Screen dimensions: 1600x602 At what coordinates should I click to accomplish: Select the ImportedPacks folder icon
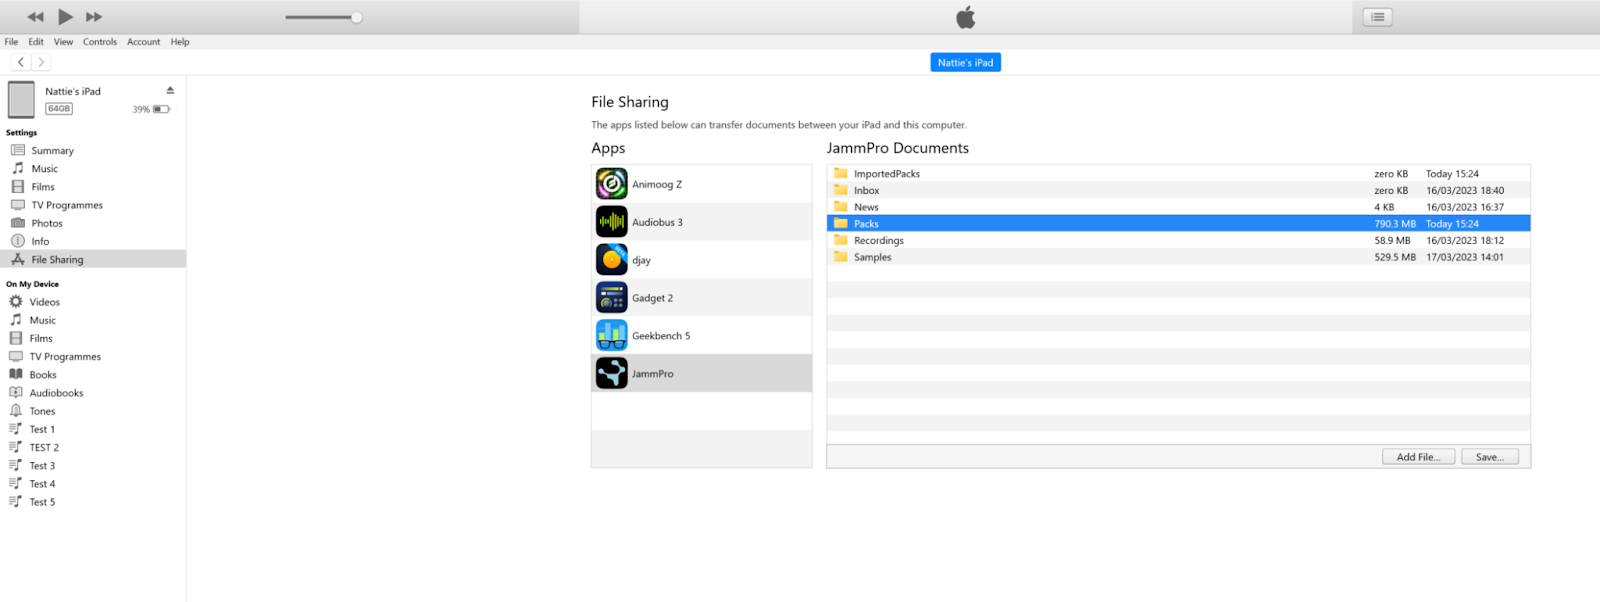tap(841, 173)
